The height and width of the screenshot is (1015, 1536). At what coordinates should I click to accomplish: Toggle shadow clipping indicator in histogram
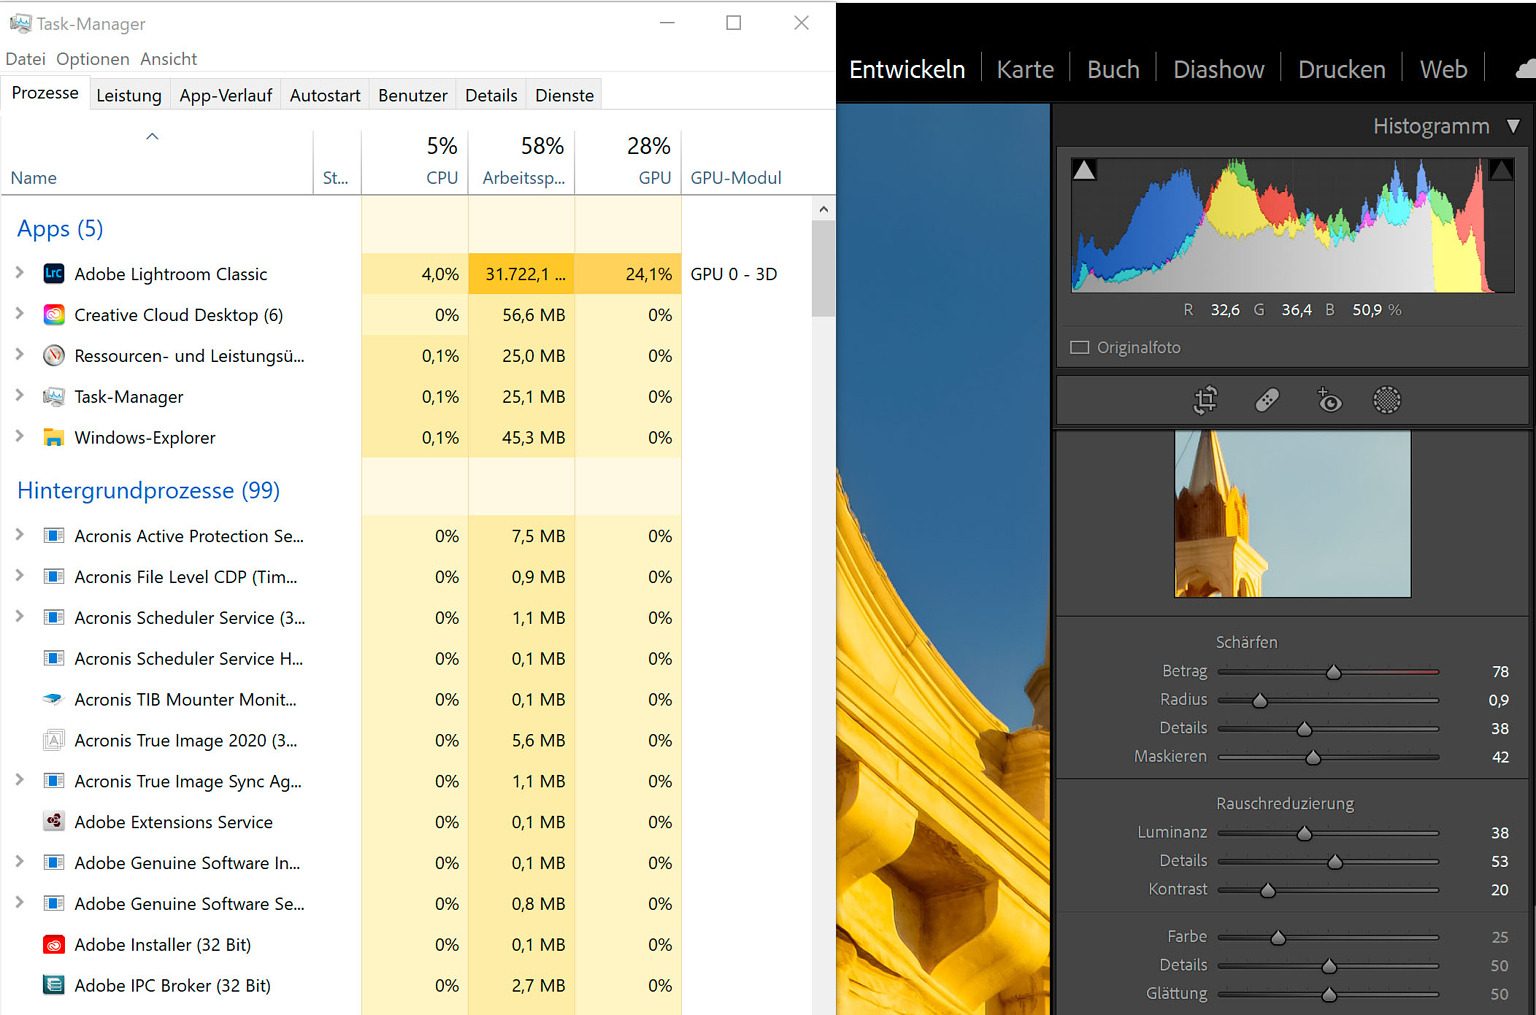tap(1084, 170)
